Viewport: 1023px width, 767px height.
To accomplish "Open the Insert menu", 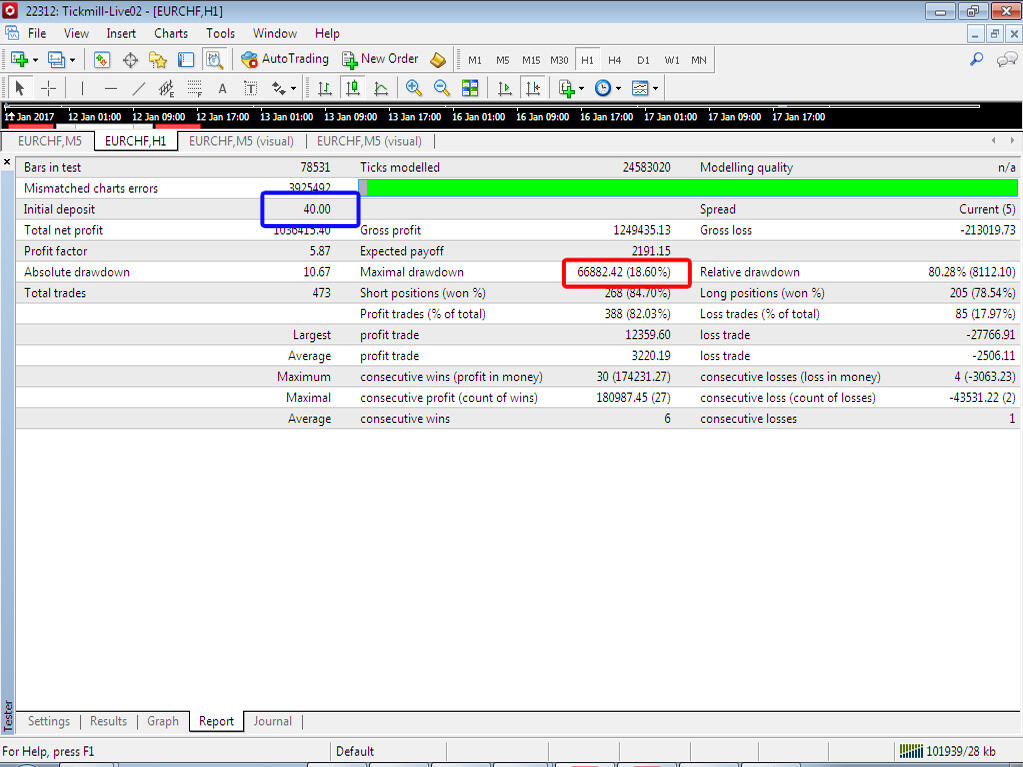I will pos(121,33).
